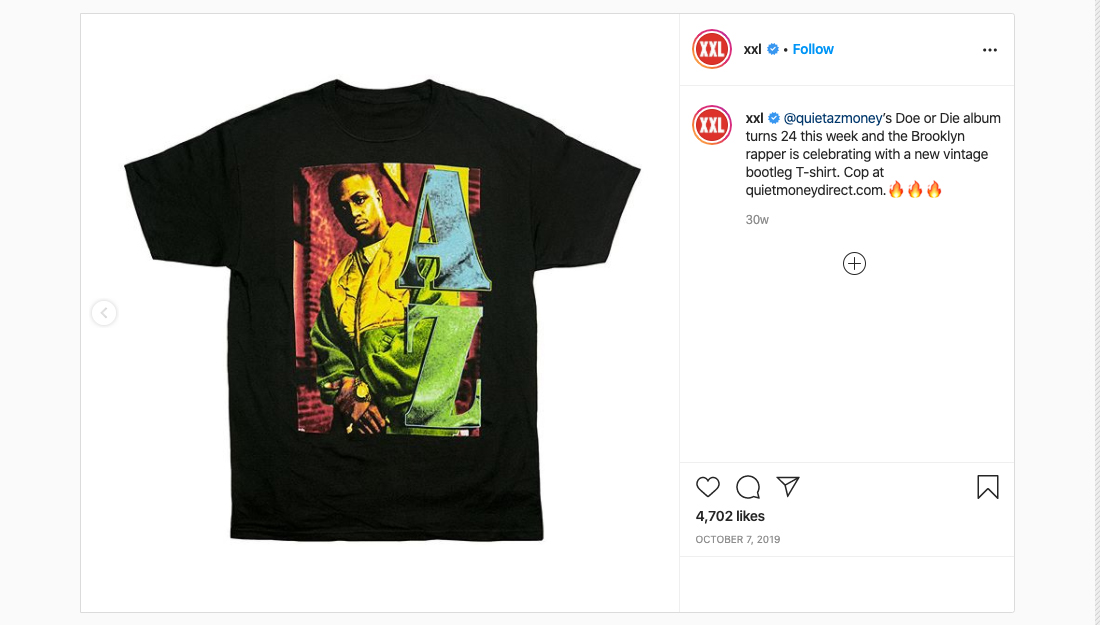Open more options three-dot menu
This screenshot has height=625, width=1100.
990,50
